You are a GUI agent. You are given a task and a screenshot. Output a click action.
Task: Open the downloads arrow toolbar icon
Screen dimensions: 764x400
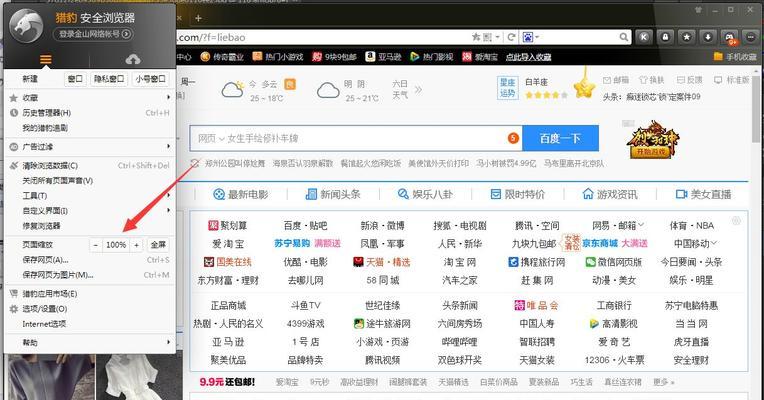[x=708, y=37]
